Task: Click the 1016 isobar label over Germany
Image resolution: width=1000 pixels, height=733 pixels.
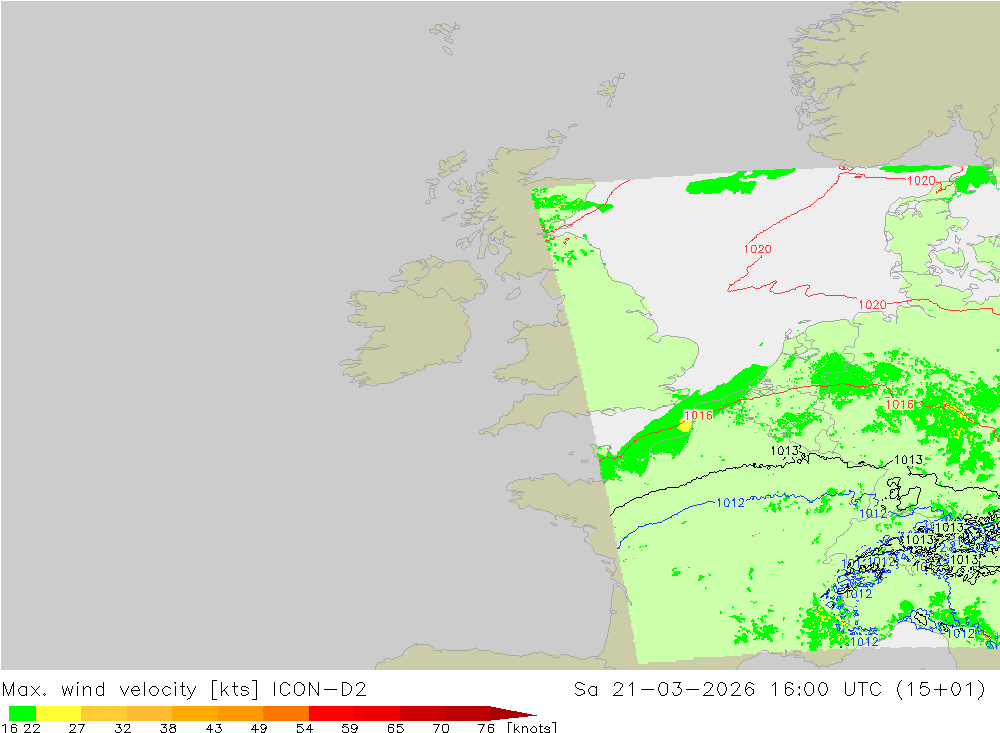Action: click(900, 404)
